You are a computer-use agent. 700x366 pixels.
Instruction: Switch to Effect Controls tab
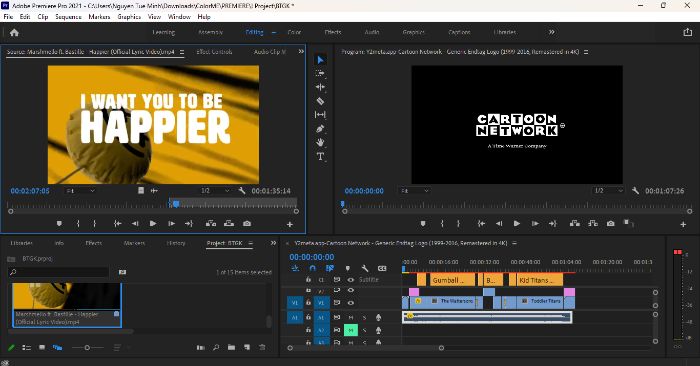pos(214,52)
